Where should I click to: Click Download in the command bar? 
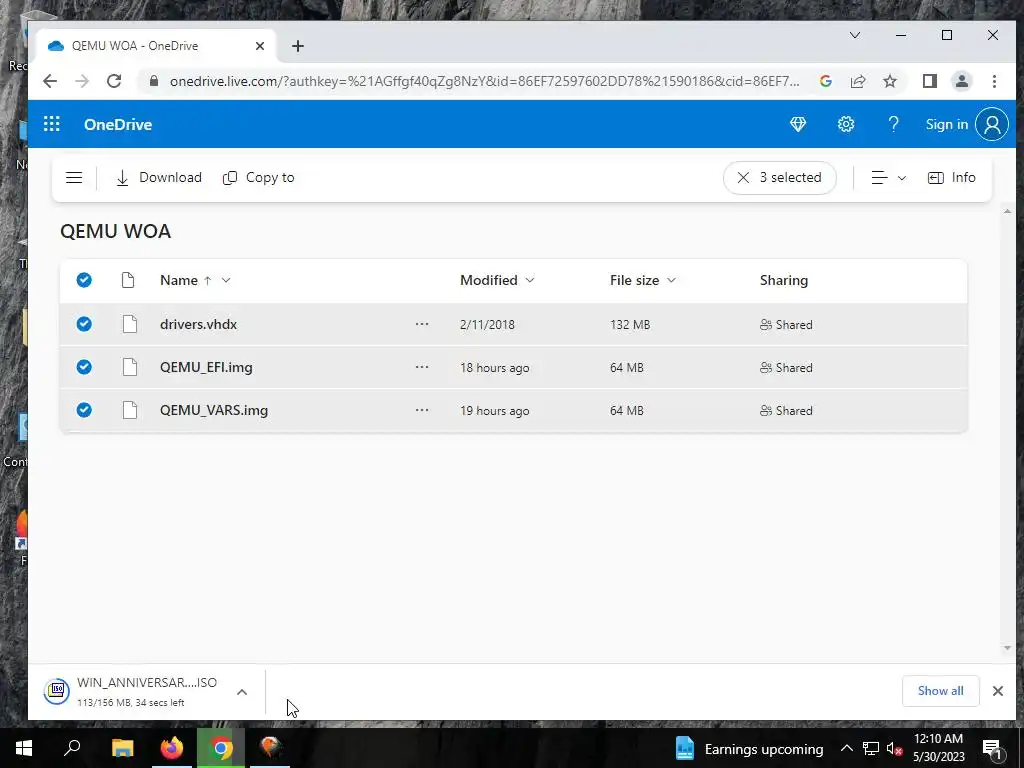159,178
